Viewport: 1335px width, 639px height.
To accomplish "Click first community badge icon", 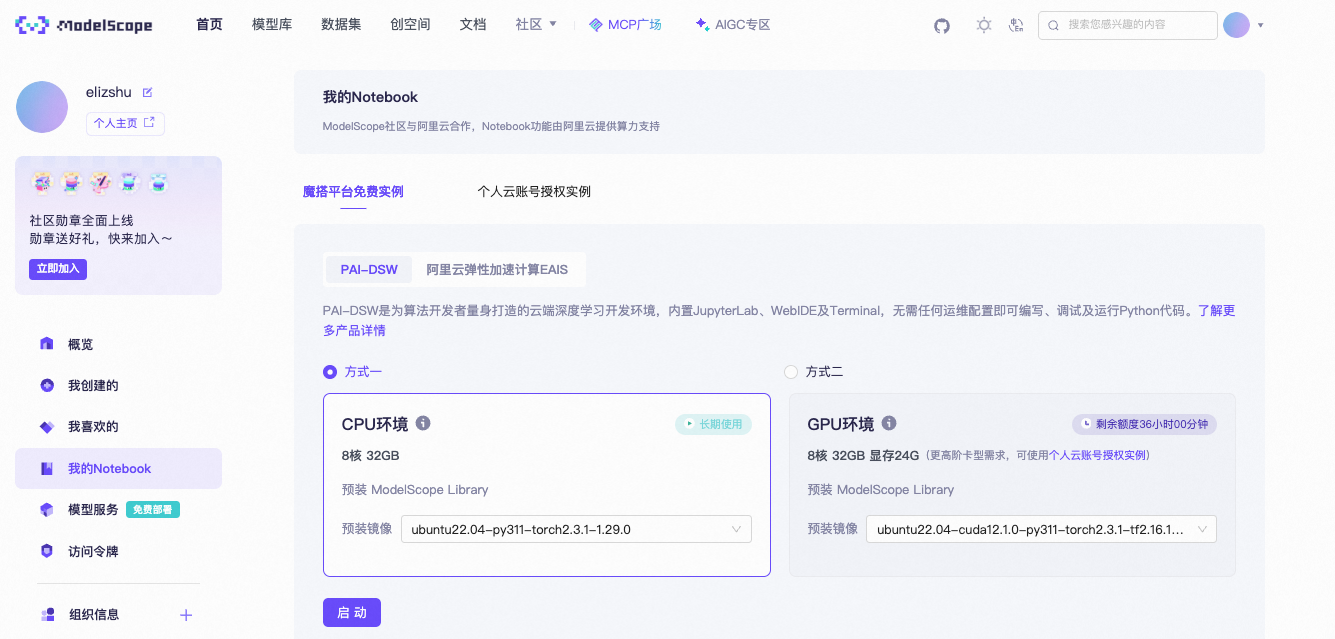I will pyautogui.click(x=41, y=182).
